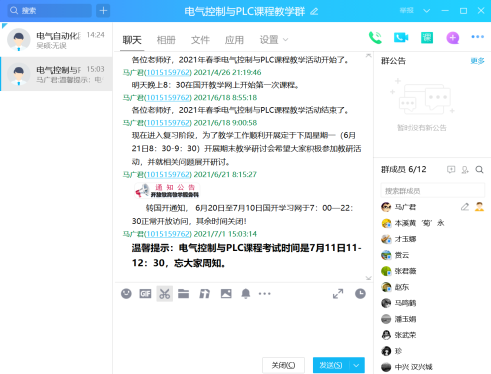Click the music share icon
491x374 pixels.
tap(204, 294)
